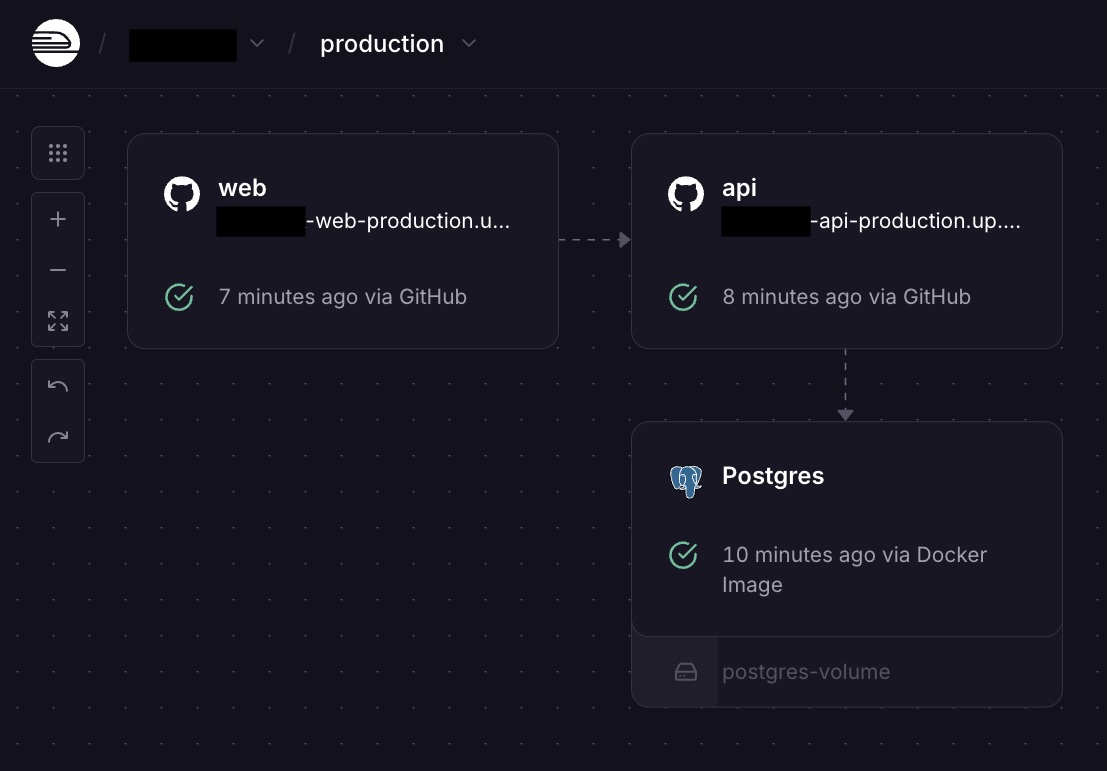Zoom out of the canvas

click(58, 270)
